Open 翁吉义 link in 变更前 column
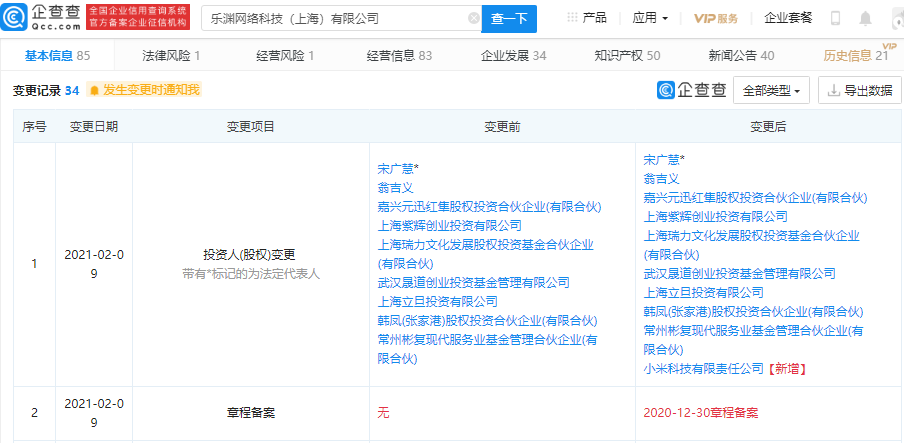This screenshot has width=904, height=443. pos(395,187)
